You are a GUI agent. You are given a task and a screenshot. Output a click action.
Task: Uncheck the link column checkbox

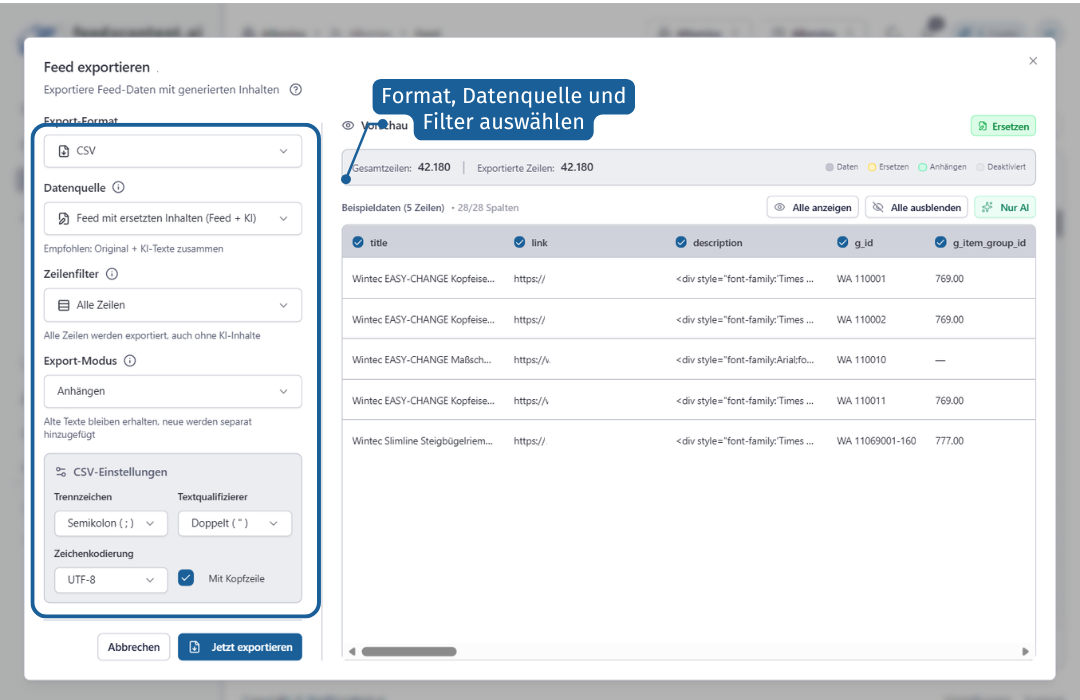[x=519, y=242]
